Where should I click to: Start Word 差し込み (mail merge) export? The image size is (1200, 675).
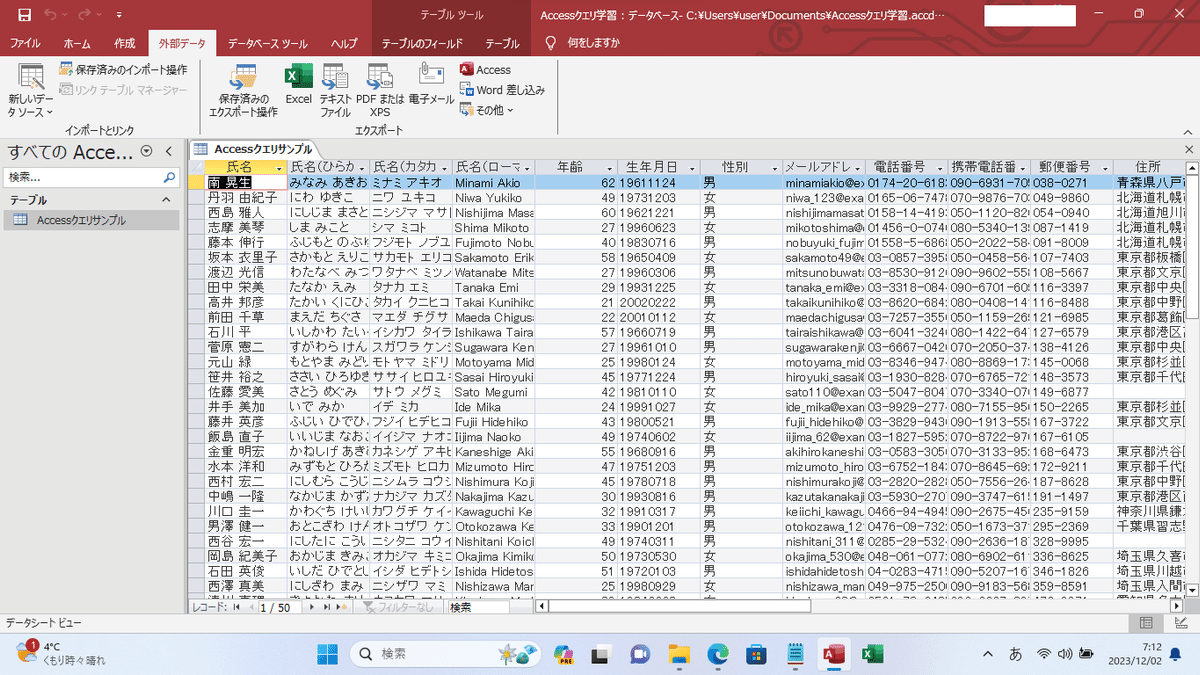(x=502, y=90)
